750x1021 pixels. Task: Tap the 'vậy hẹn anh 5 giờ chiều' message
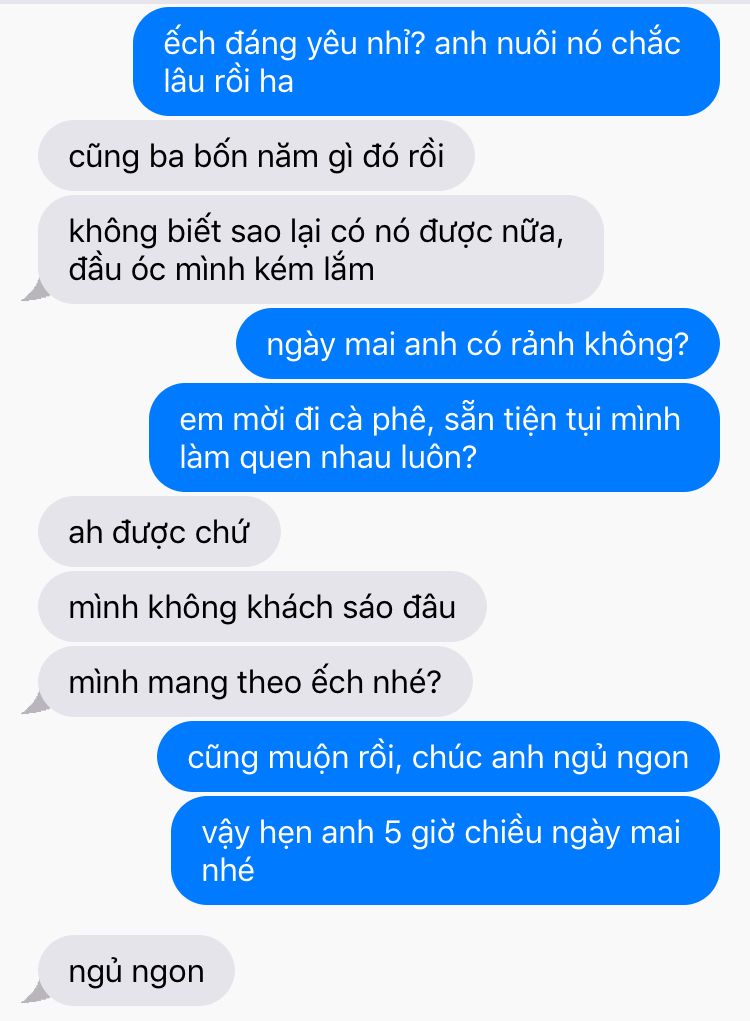click(445, 850)
